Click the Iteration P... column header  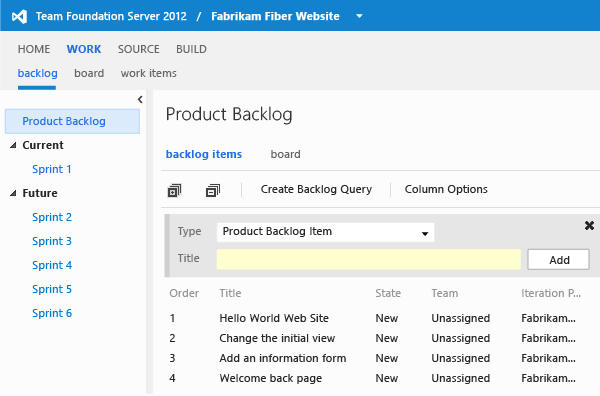click(x=551, y=293)
